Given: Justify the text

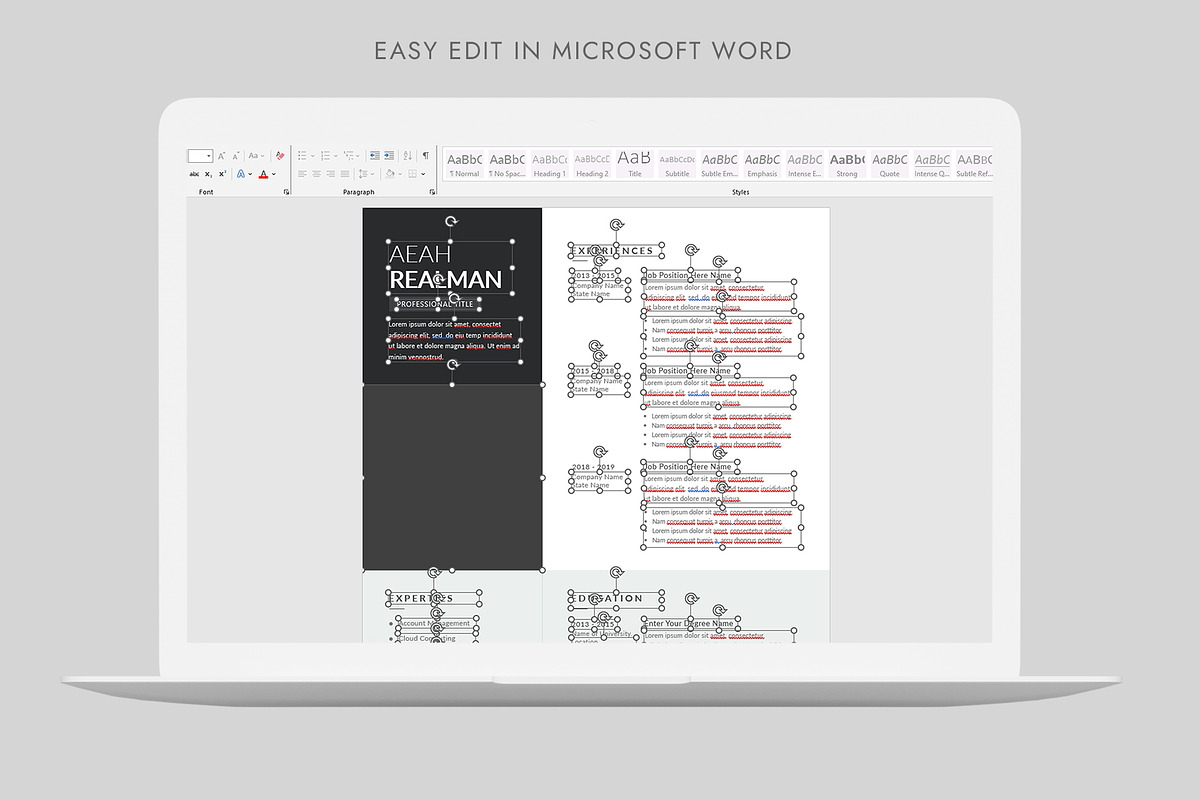Looking at the screenshot, I should (345, 174).
